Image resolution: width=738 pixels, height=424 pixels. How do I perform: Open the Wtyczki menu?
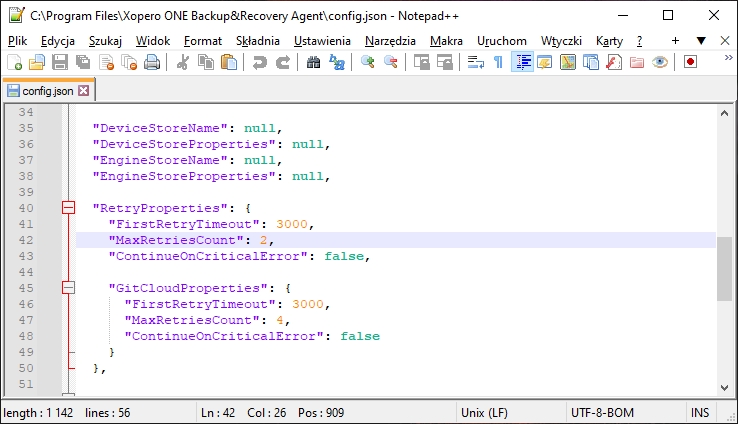(x=561, y=40)
